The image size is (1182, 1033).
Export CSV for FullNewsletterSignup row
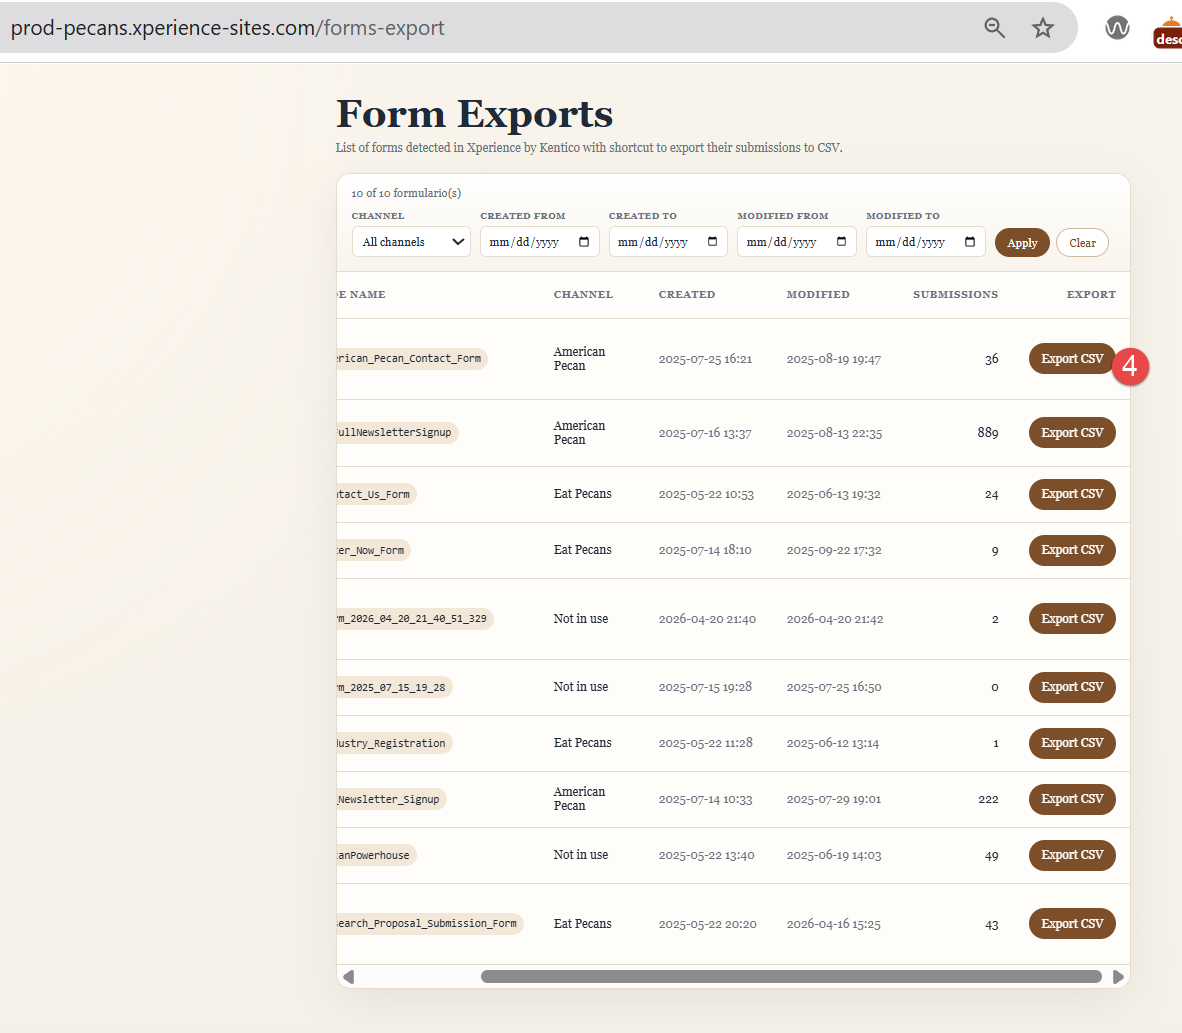(x=1072, y=433)
